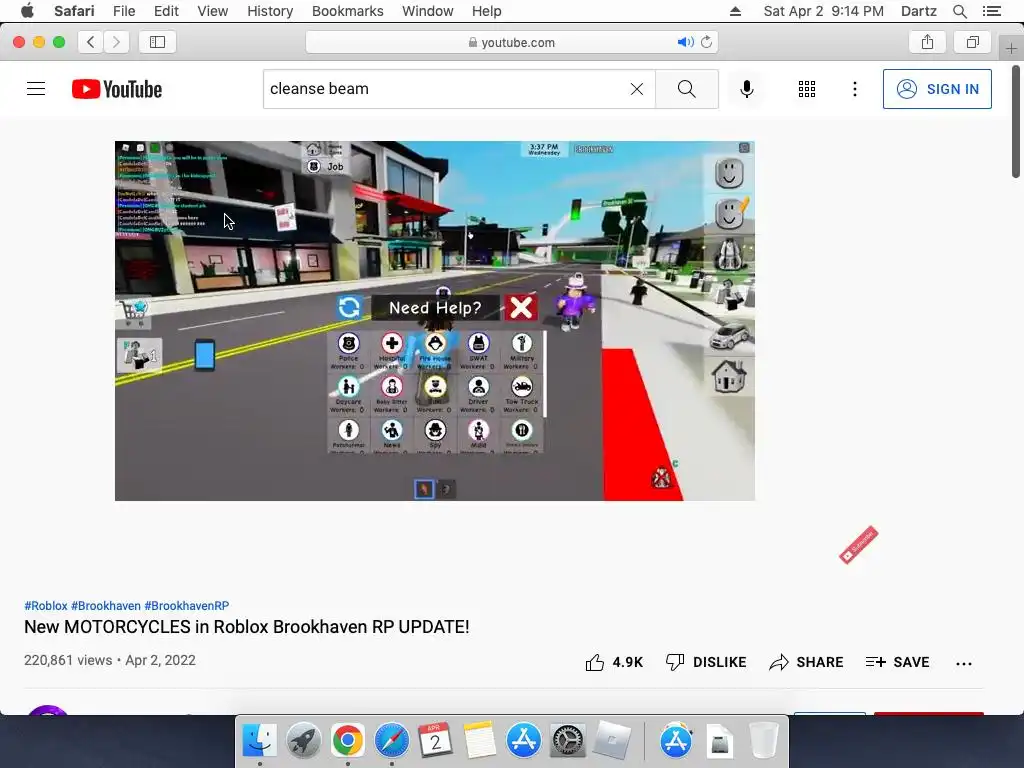Image resolution: width=1024 pixels, height=768 pixels.
Task: Click the Dartz user name
Action: 918,11
